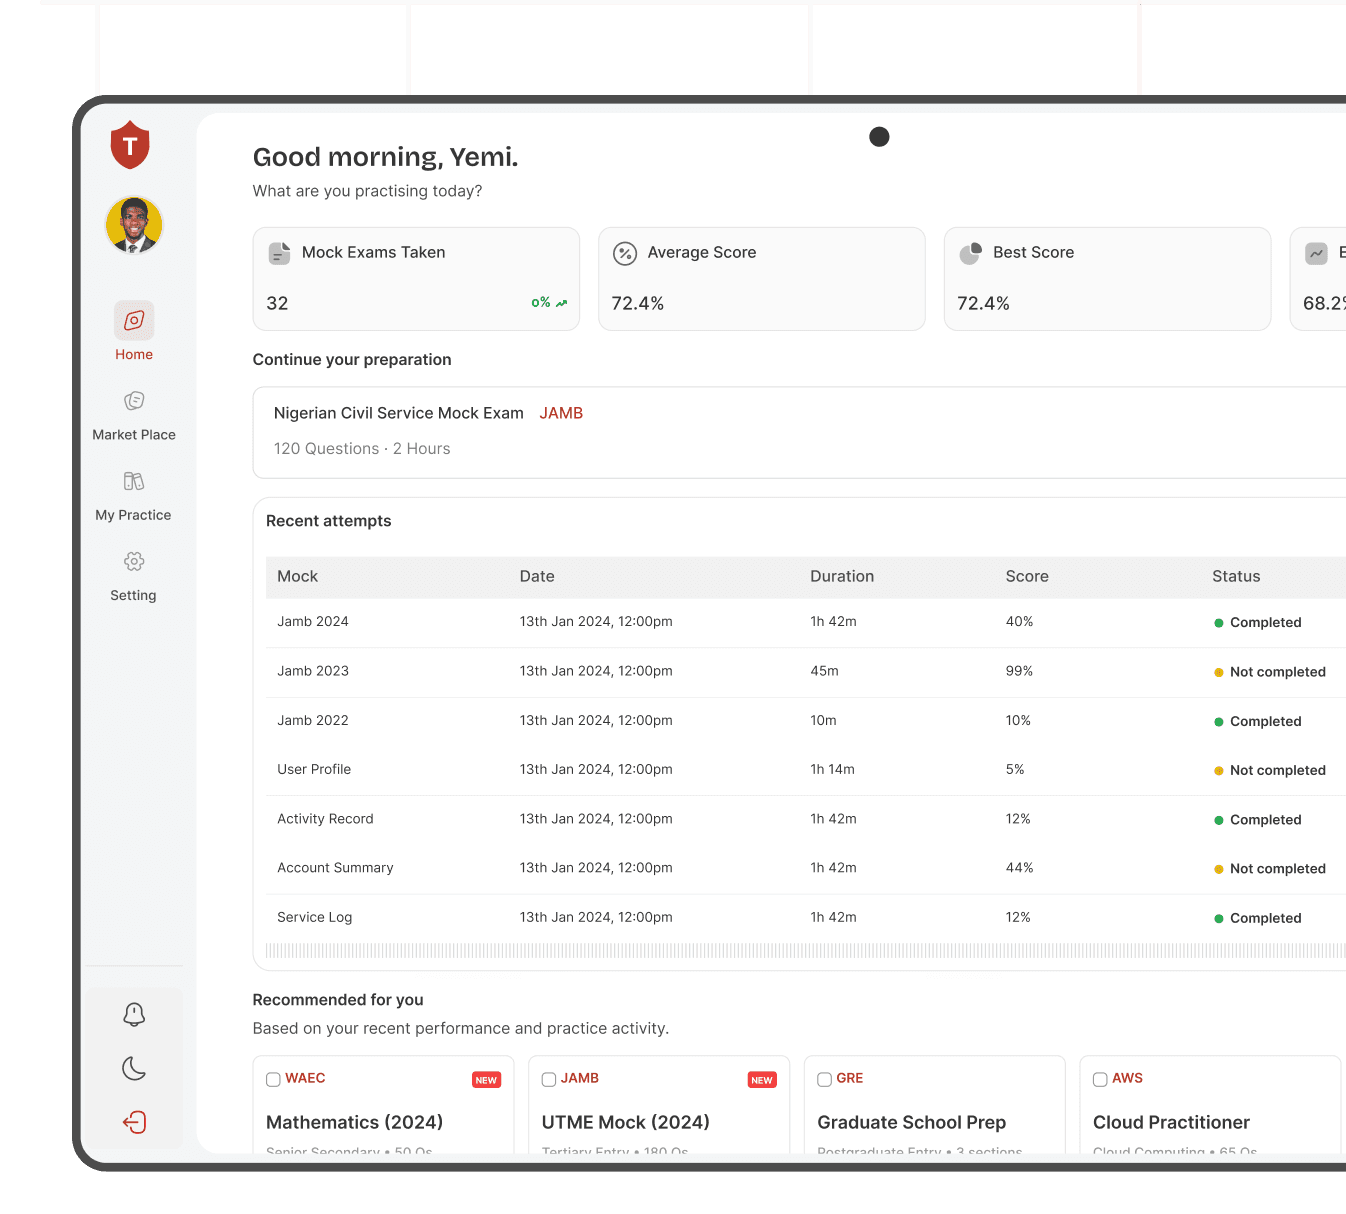Image resolution: width=1346 pixels, height=1214 pixels.
Task: Click the NEW badge on JAMB card
Action: [x=762, y=1080]
